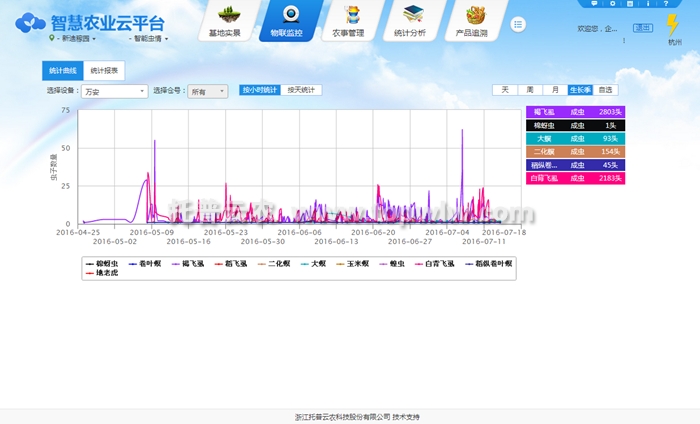Toggle 白背飞虱 series in chart legend
Screen dimensions: 700x424
(436, 264)
